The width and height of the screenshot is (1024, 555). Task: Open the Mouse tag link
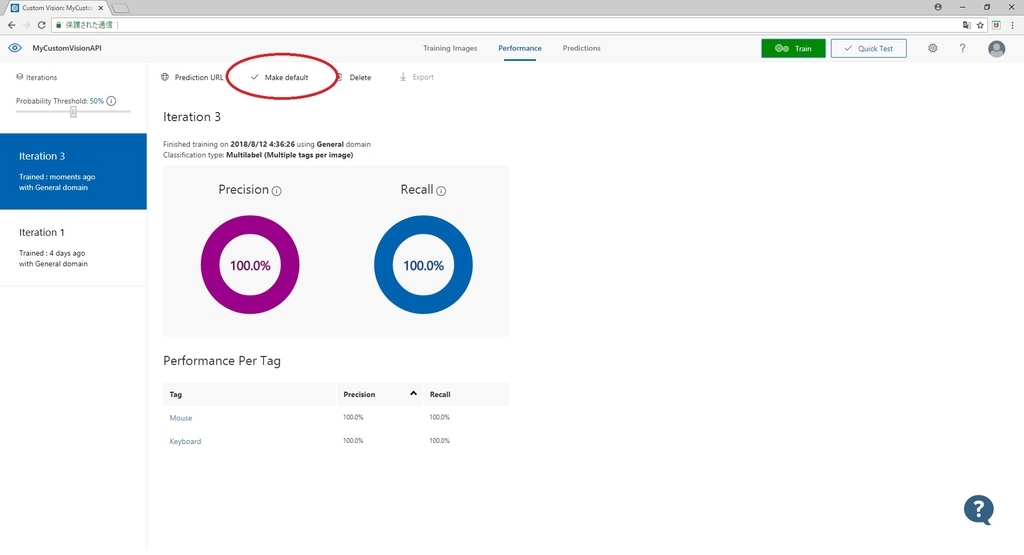pos(181,418)
